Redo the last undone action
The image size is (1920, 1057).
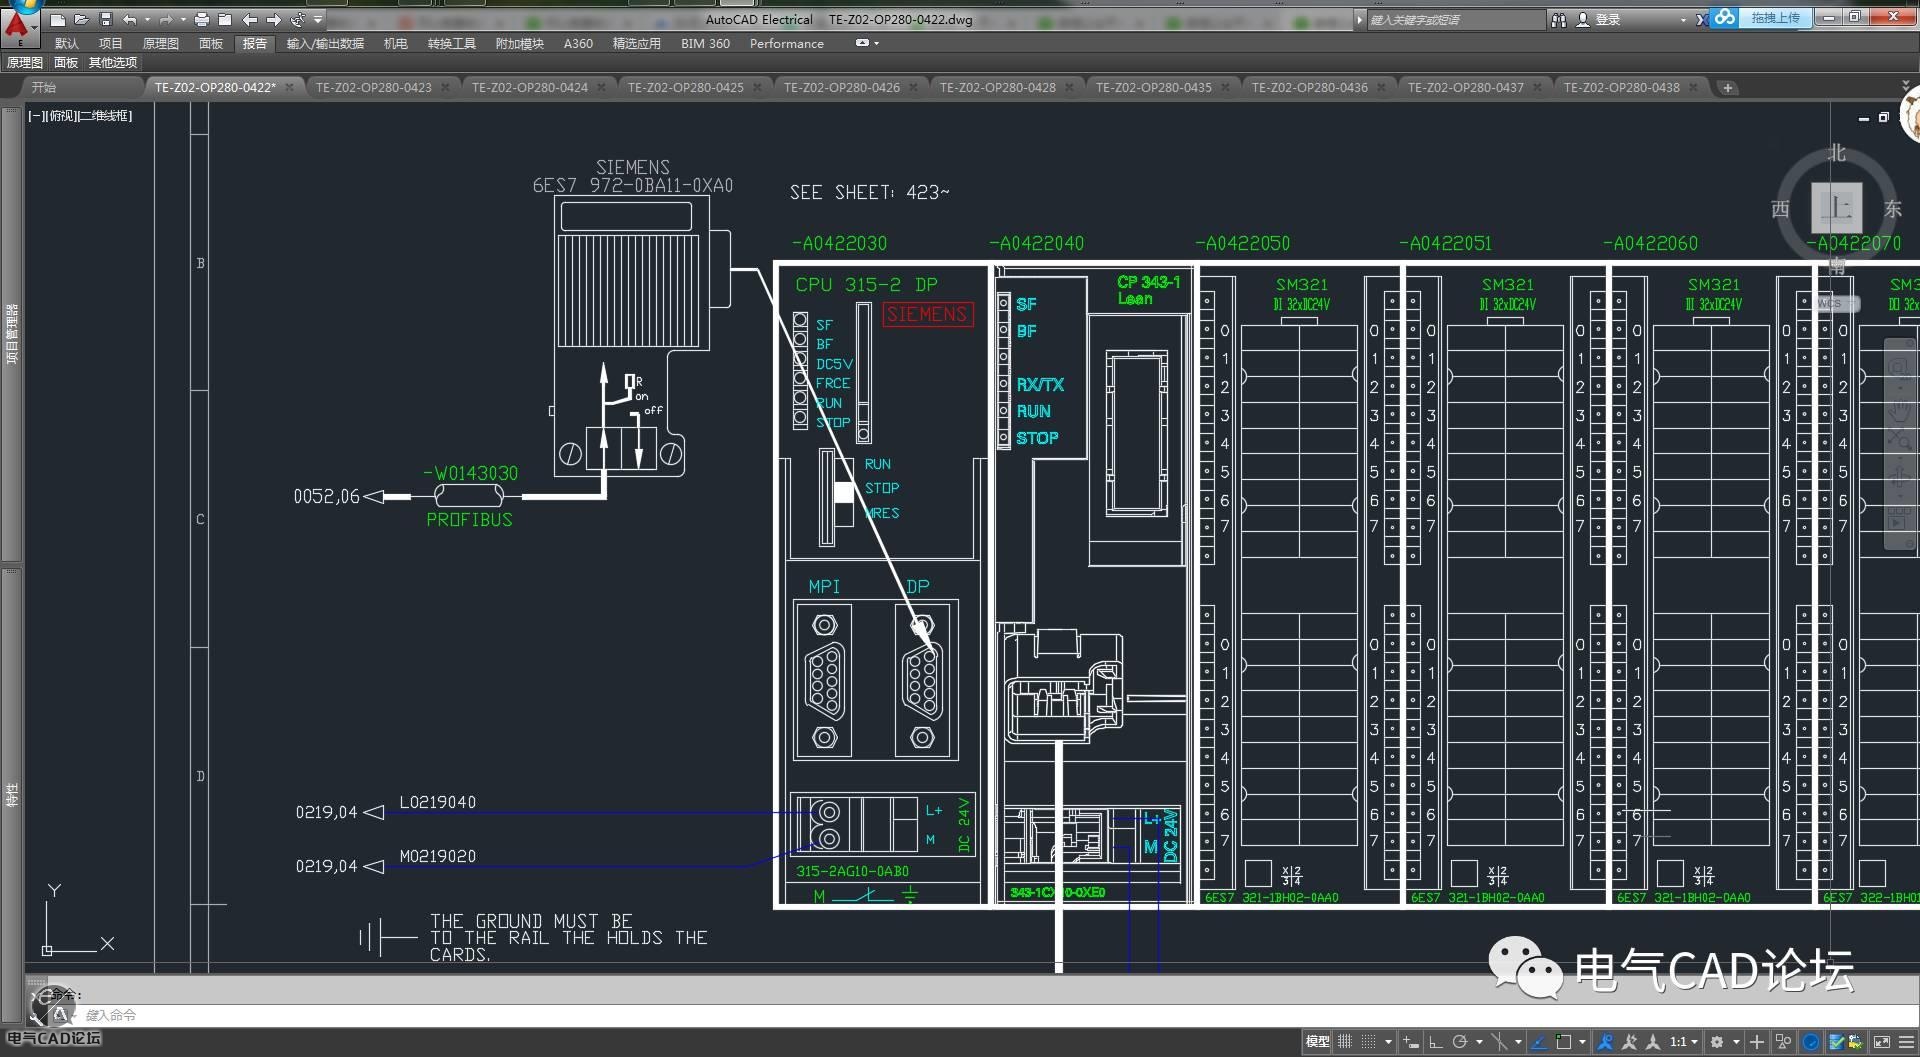pos(165,19)
